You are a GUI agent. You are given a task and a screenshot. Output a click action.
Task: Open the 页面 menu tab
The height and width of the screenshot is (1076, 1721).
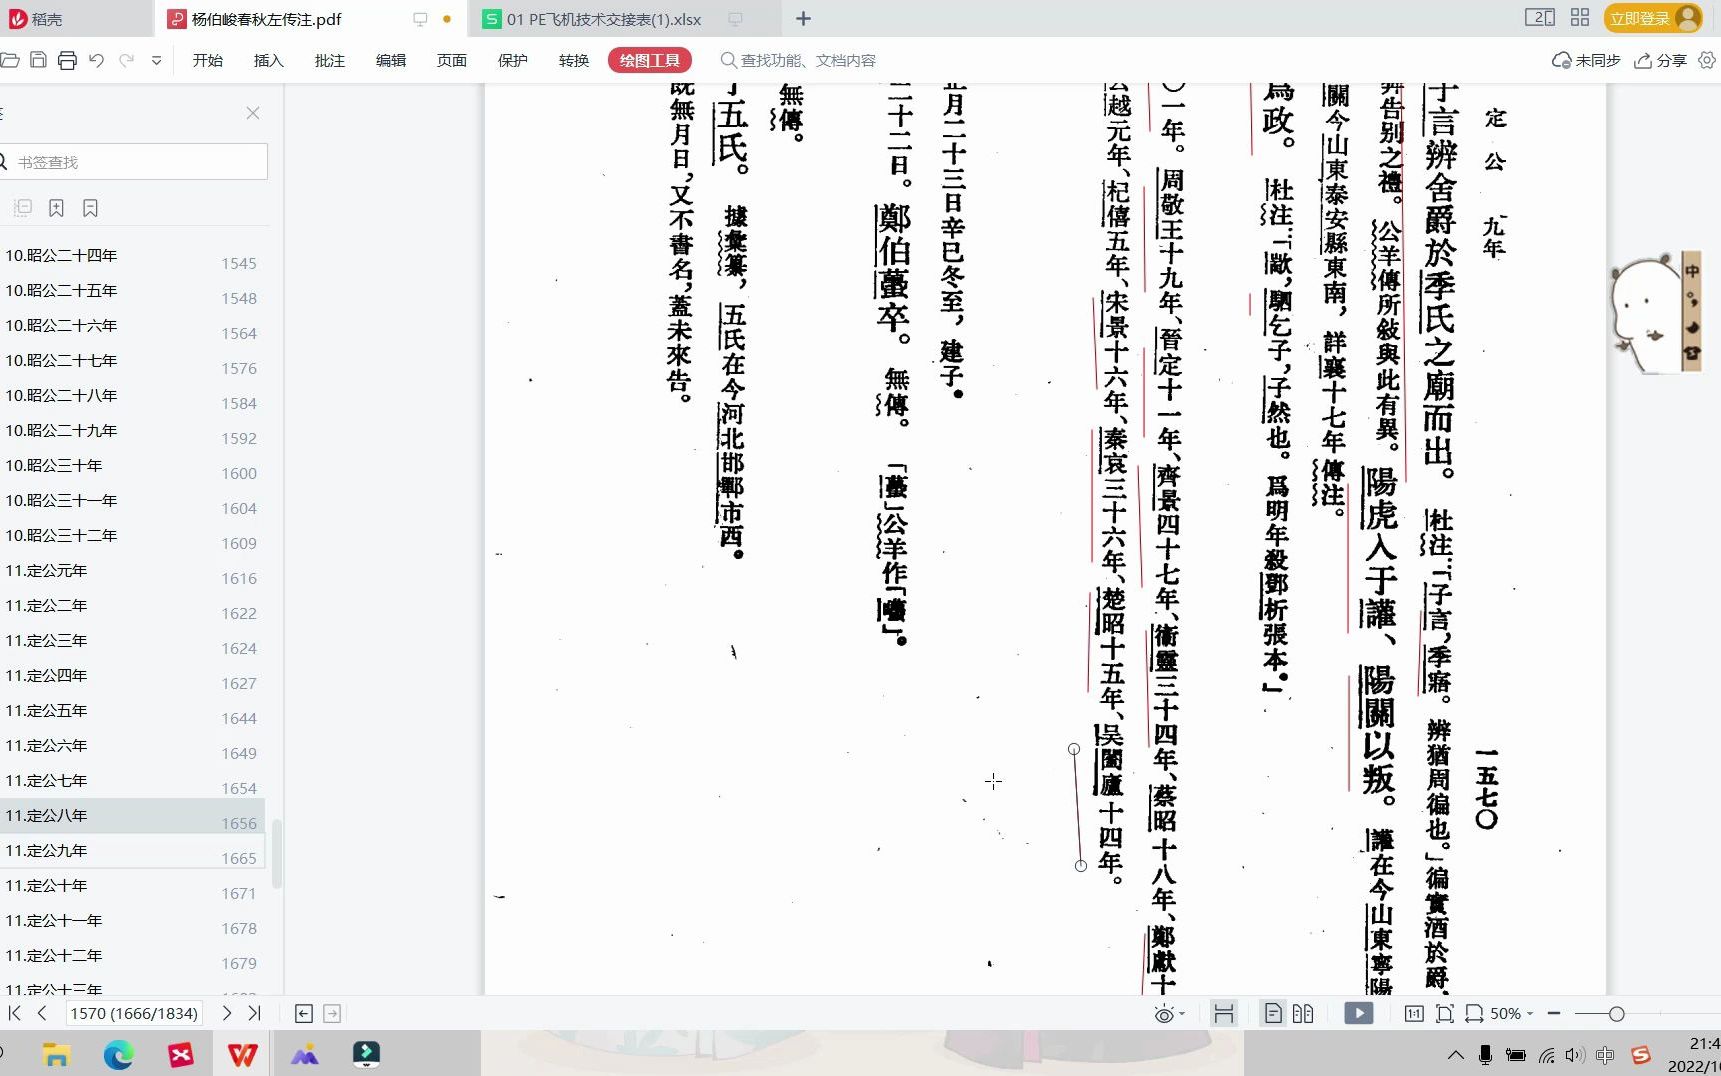coord(452,60)
